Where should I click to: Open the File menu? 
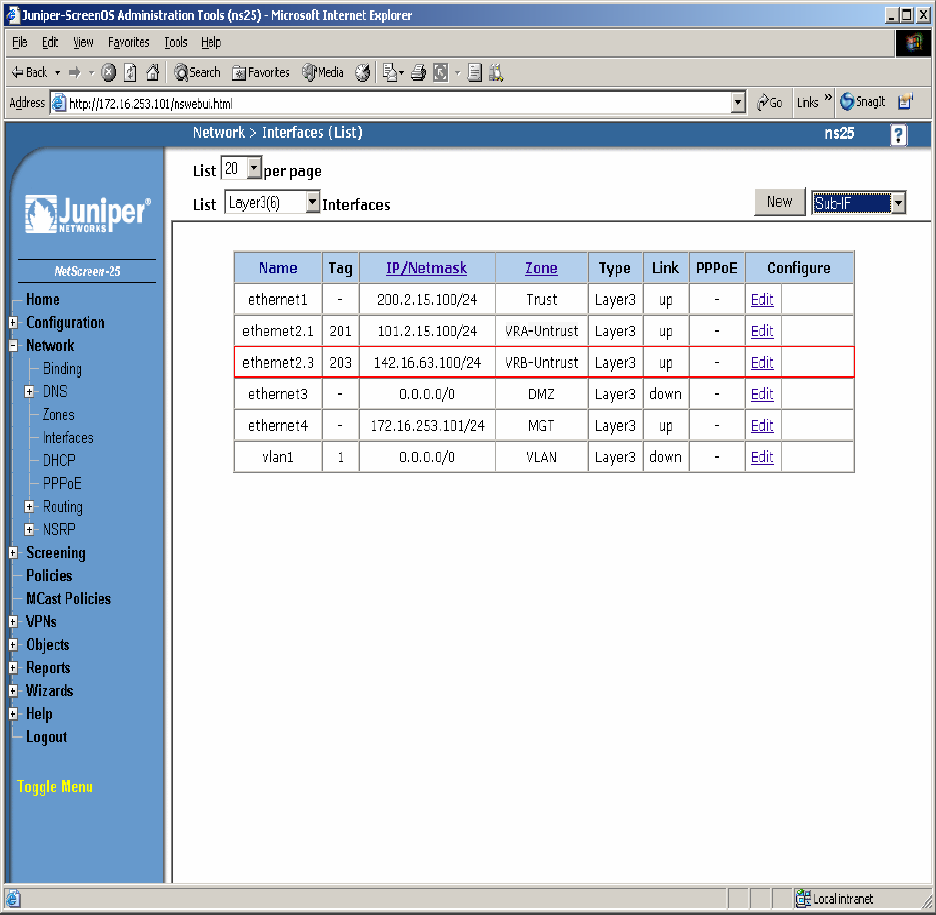point(20,42)
